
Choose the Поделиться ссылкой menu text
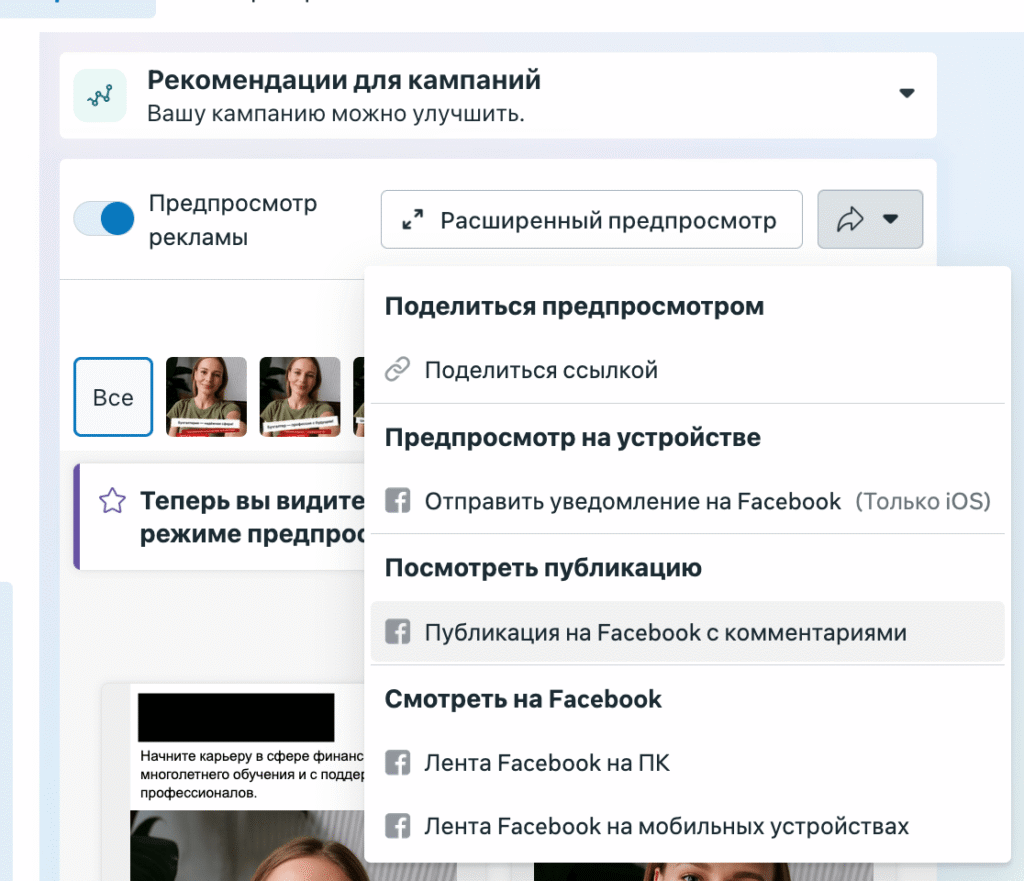tap(541, 370)
